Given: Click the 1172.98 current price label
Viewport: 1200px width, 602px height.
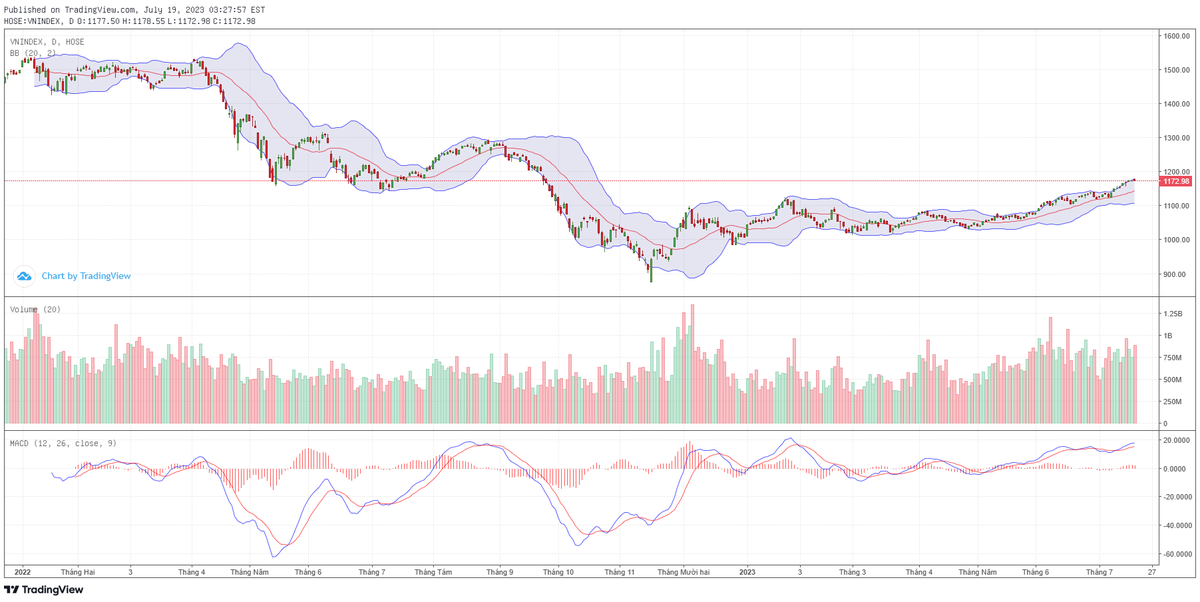Looking at the screenshot, I should 1175,181.
